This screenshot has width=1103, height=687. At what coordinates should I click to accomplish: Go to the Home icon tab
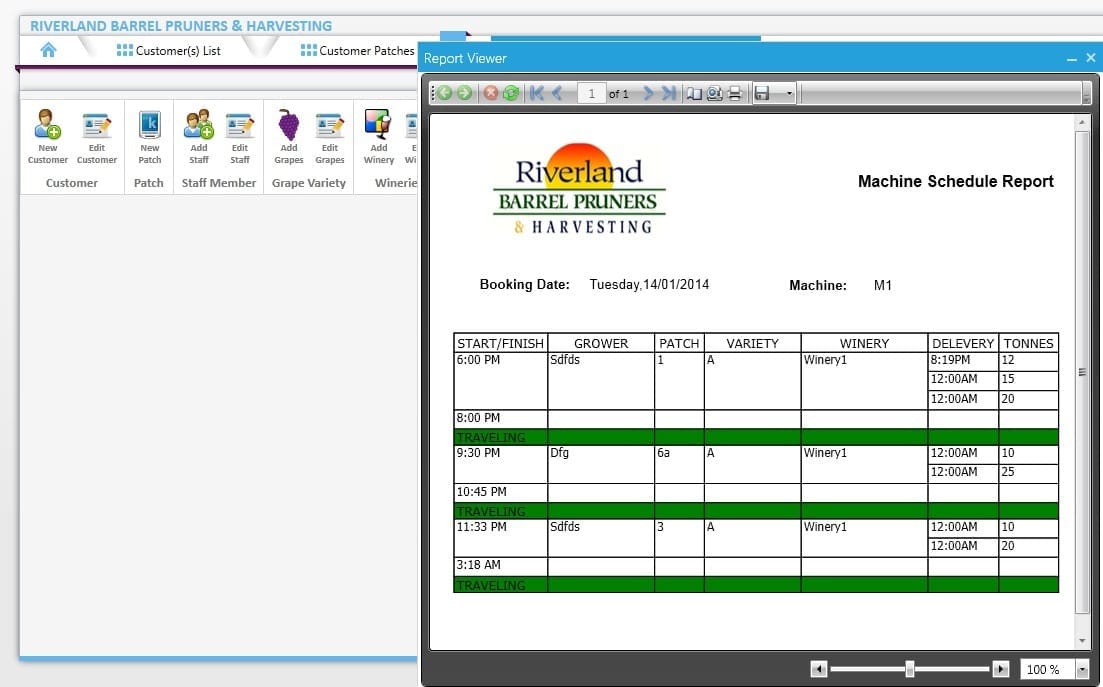pos(48,50)
